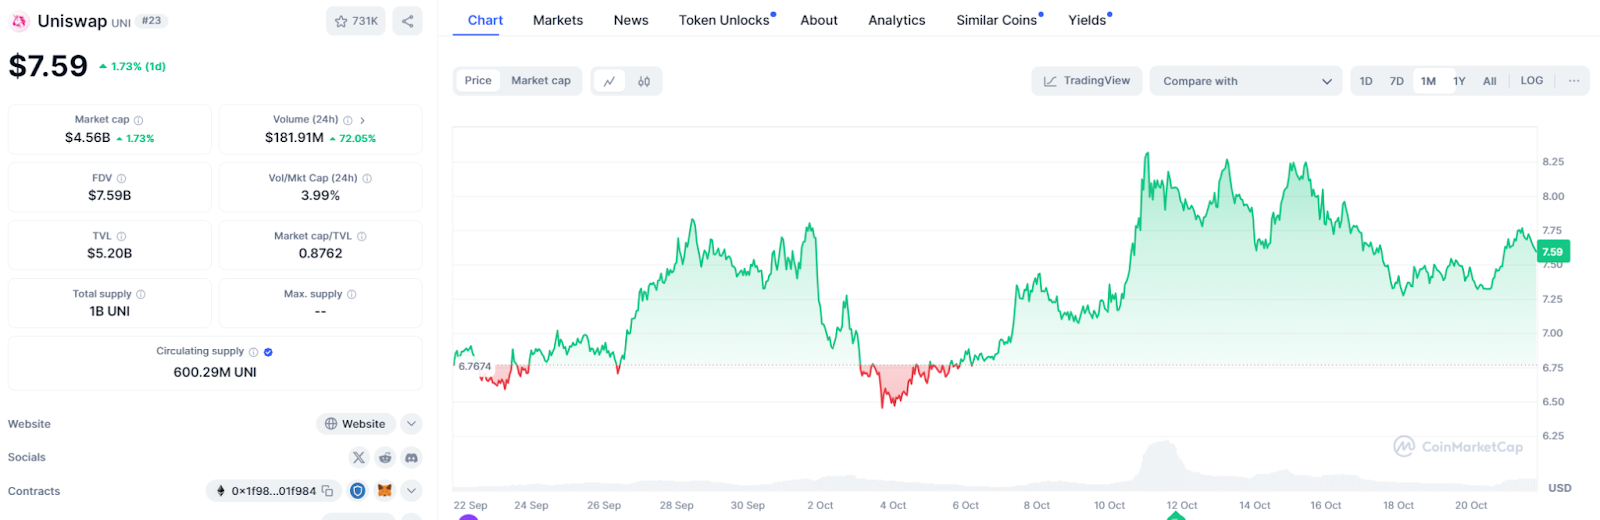
Task: Select the 7D time range
Action: [1397, 81]
